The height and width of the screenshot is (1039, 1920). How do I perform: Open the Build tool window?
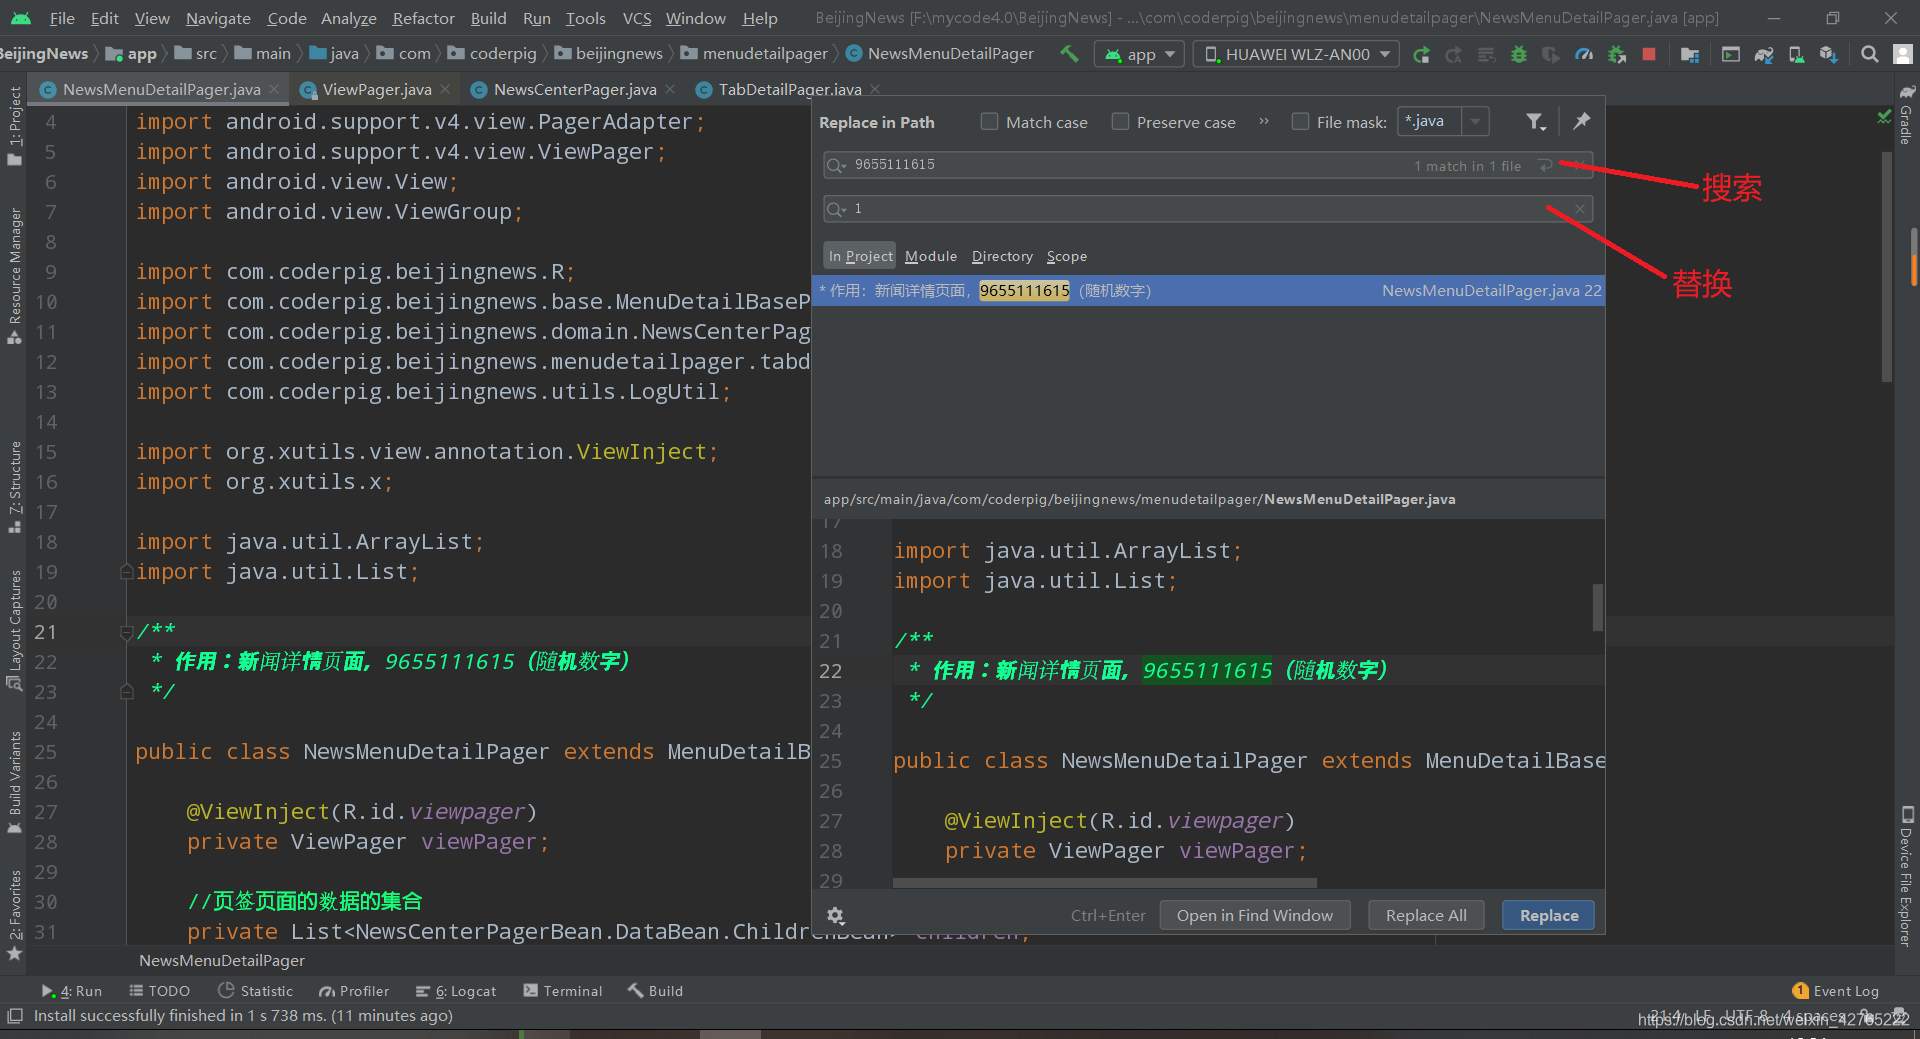pyautogui.click(x=655, y=991)
